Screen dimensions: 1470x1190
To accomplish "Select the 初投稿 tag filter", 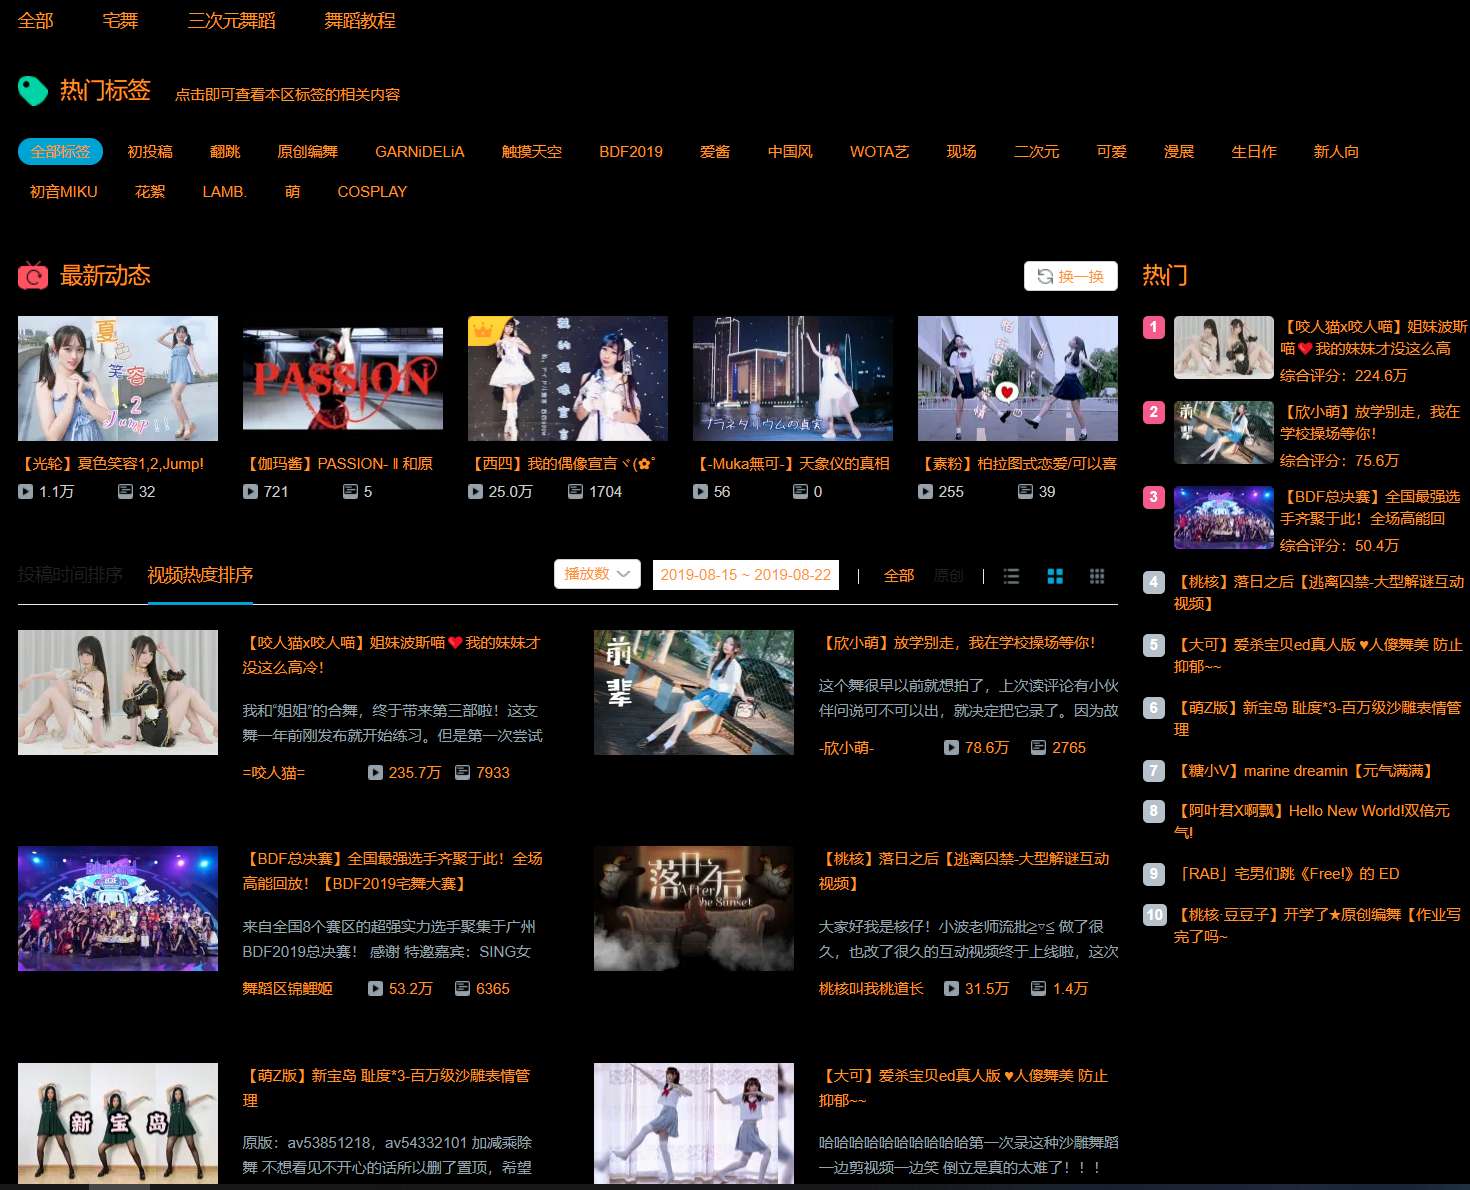I will (x=149, y=151).
